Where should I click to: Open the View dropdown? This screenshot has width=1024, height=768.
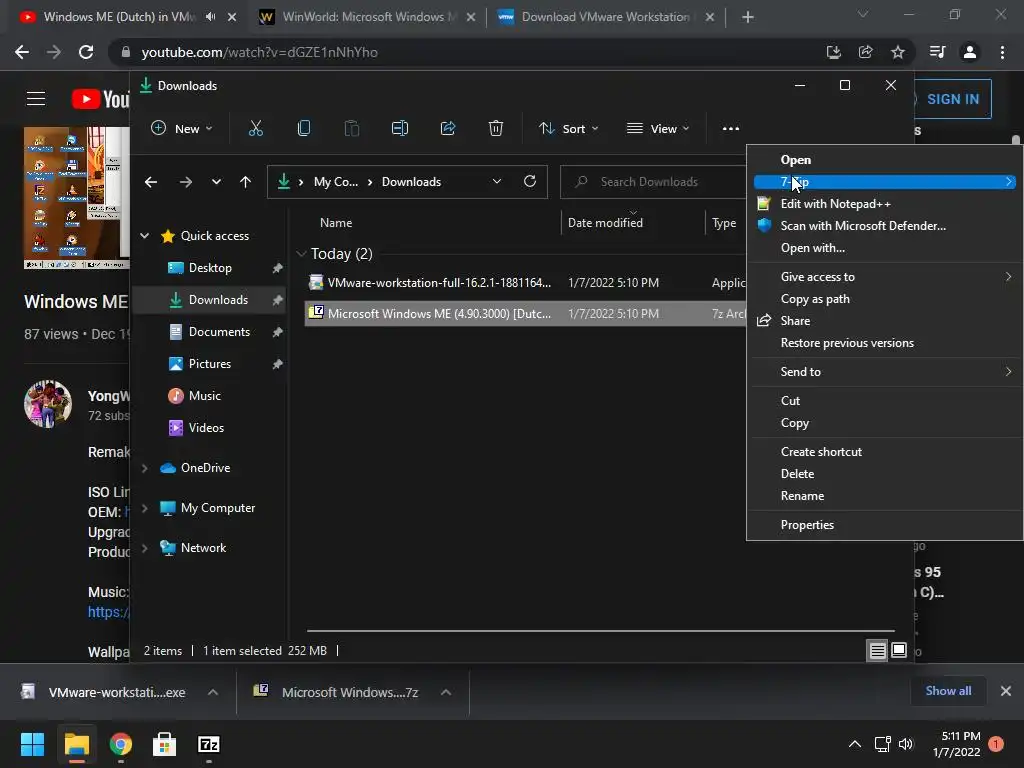point(658,129)
